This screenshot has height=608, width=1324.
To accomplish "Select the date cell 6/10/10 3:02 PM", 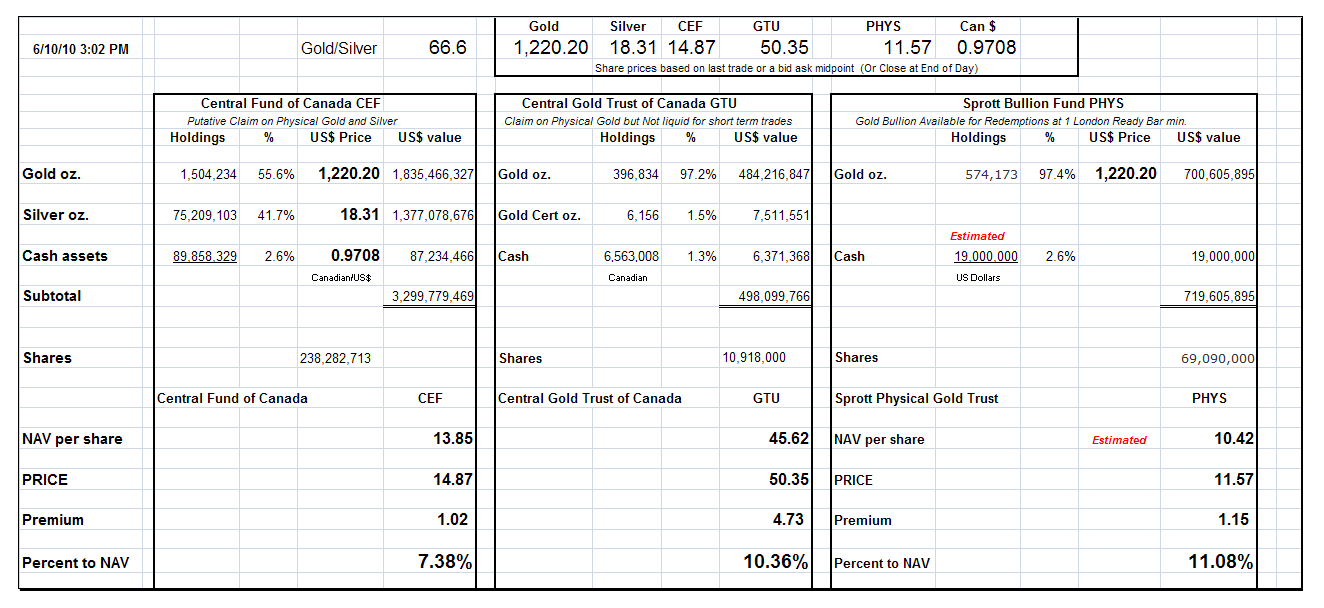I will pos(80,48).
